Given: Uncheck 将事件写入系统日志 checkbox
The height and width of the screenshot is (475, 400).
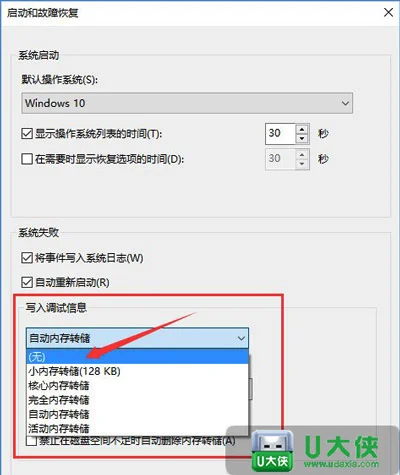Looking at the screenshot, I should tap(27, 258).
